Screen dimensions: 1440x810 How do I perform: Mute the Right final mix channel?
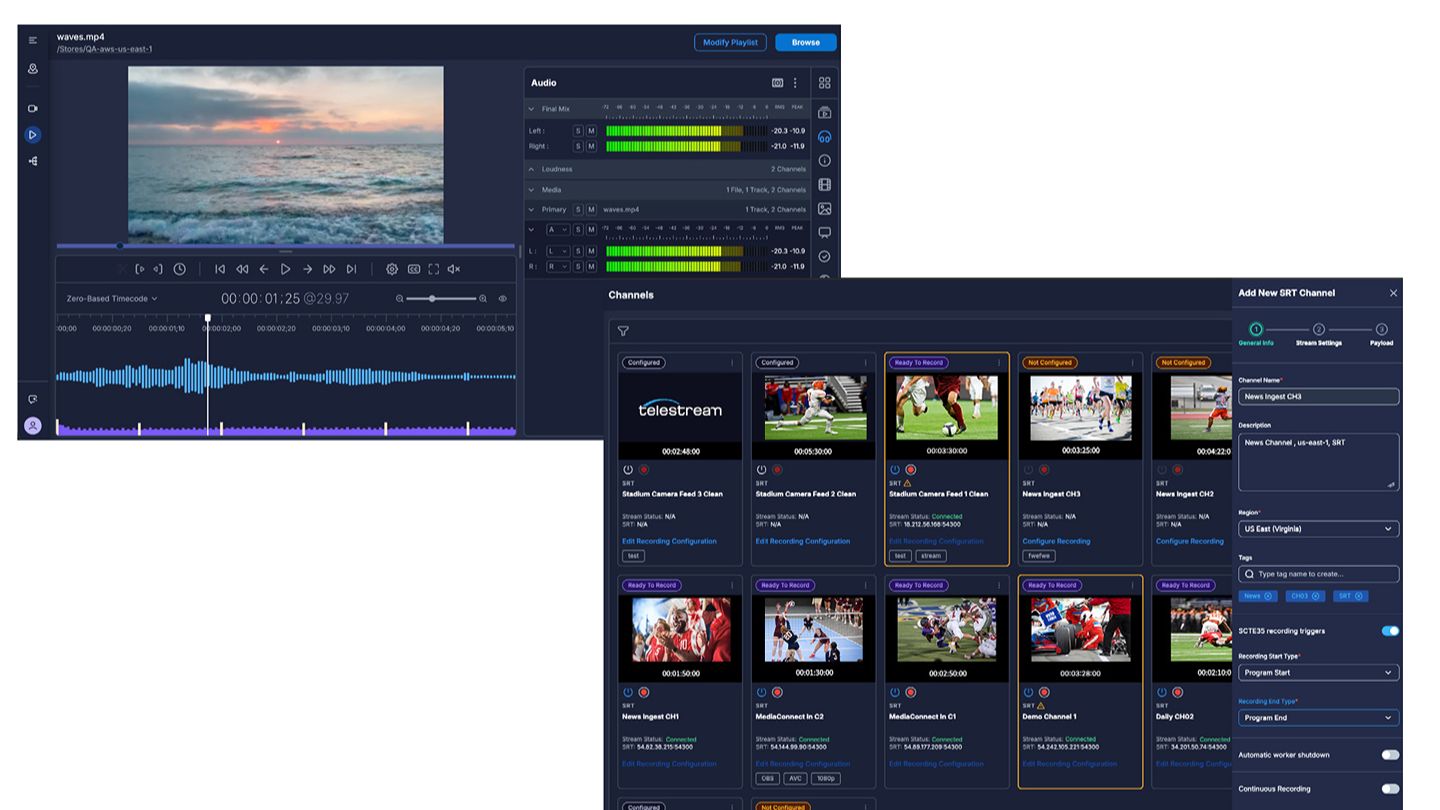pos(591,146)
